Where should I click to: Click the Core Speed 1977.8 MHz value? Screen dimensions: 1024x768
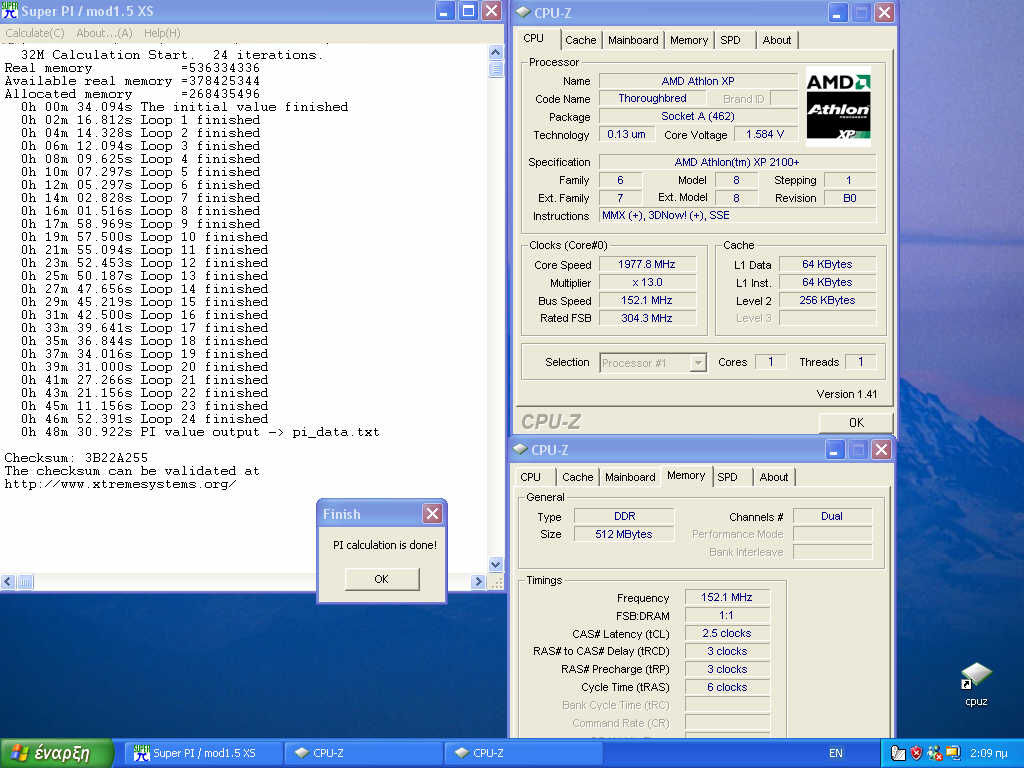click(x=647, y=264)
